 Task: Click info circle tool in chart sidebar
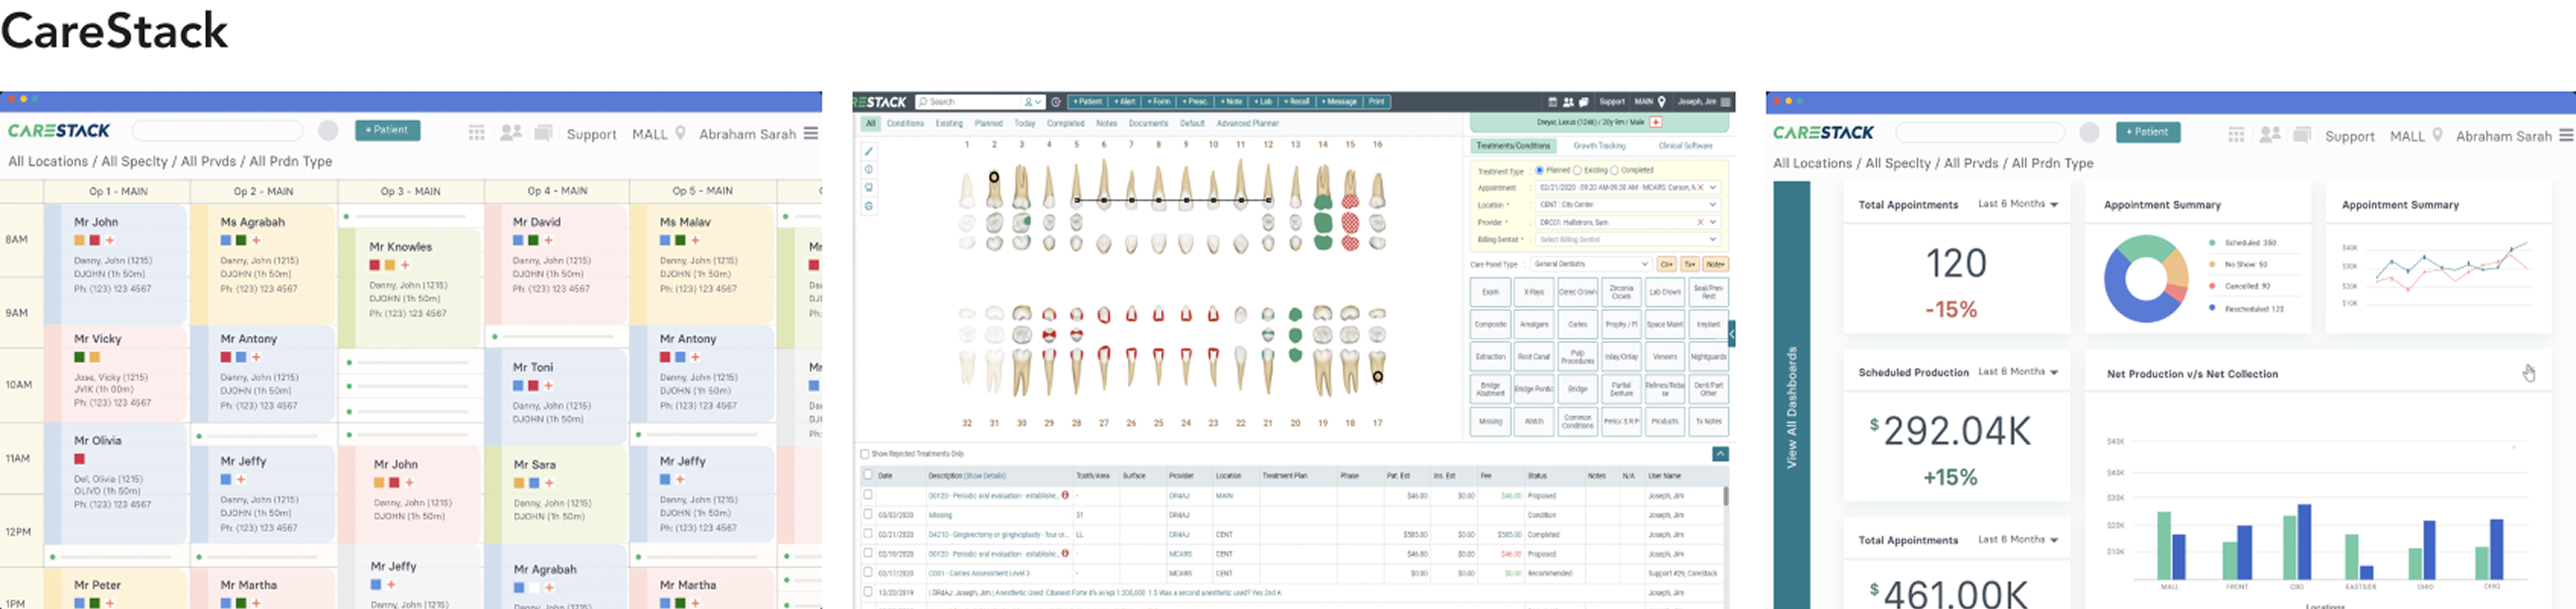point(869,169)
